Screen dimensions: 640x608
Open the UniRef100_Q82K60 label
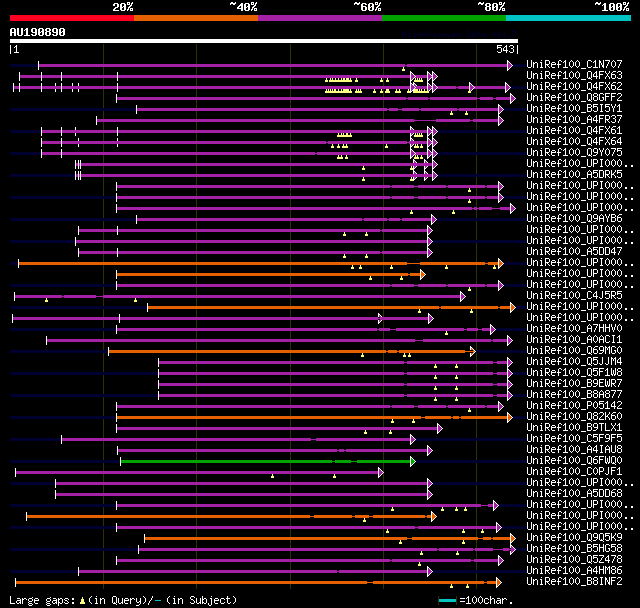pos(574,417)
